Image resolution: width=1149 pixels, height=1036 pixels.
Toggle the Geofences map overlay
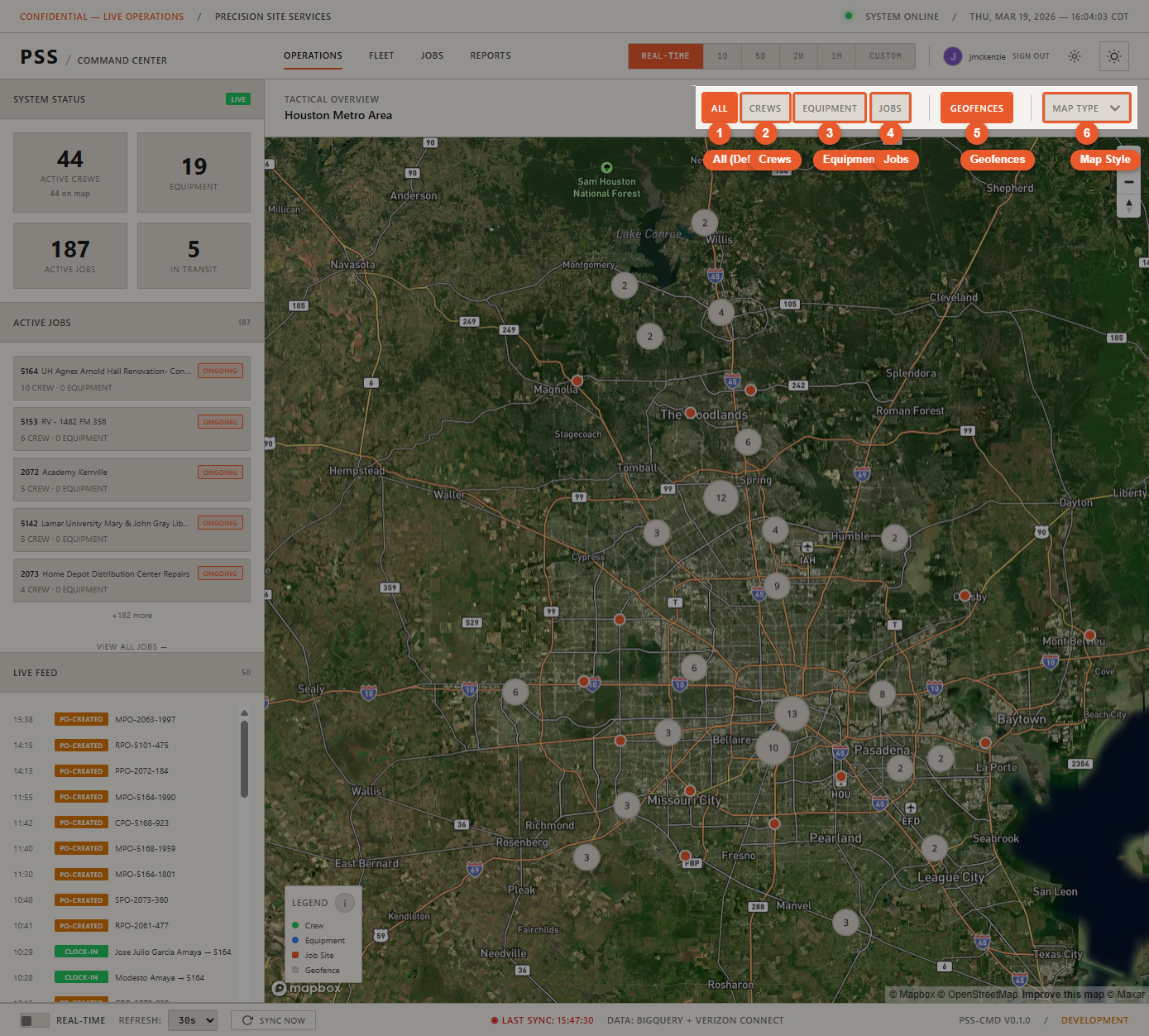pyautogui.click(x=976, y=107)
